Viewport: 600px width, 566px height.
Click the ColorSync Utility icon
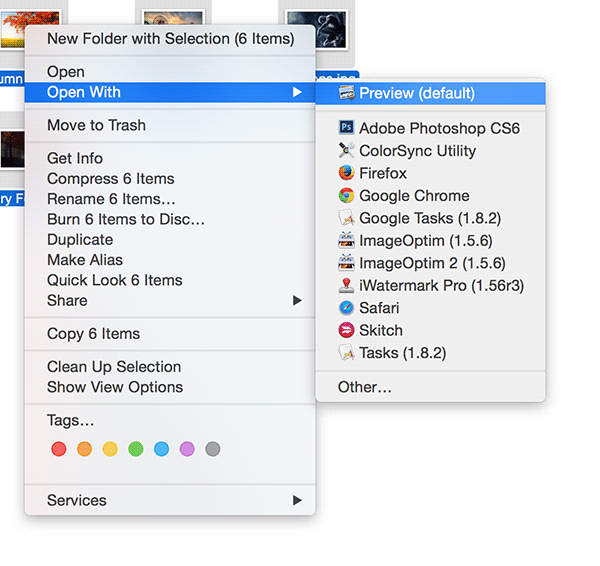click(347, 150)
